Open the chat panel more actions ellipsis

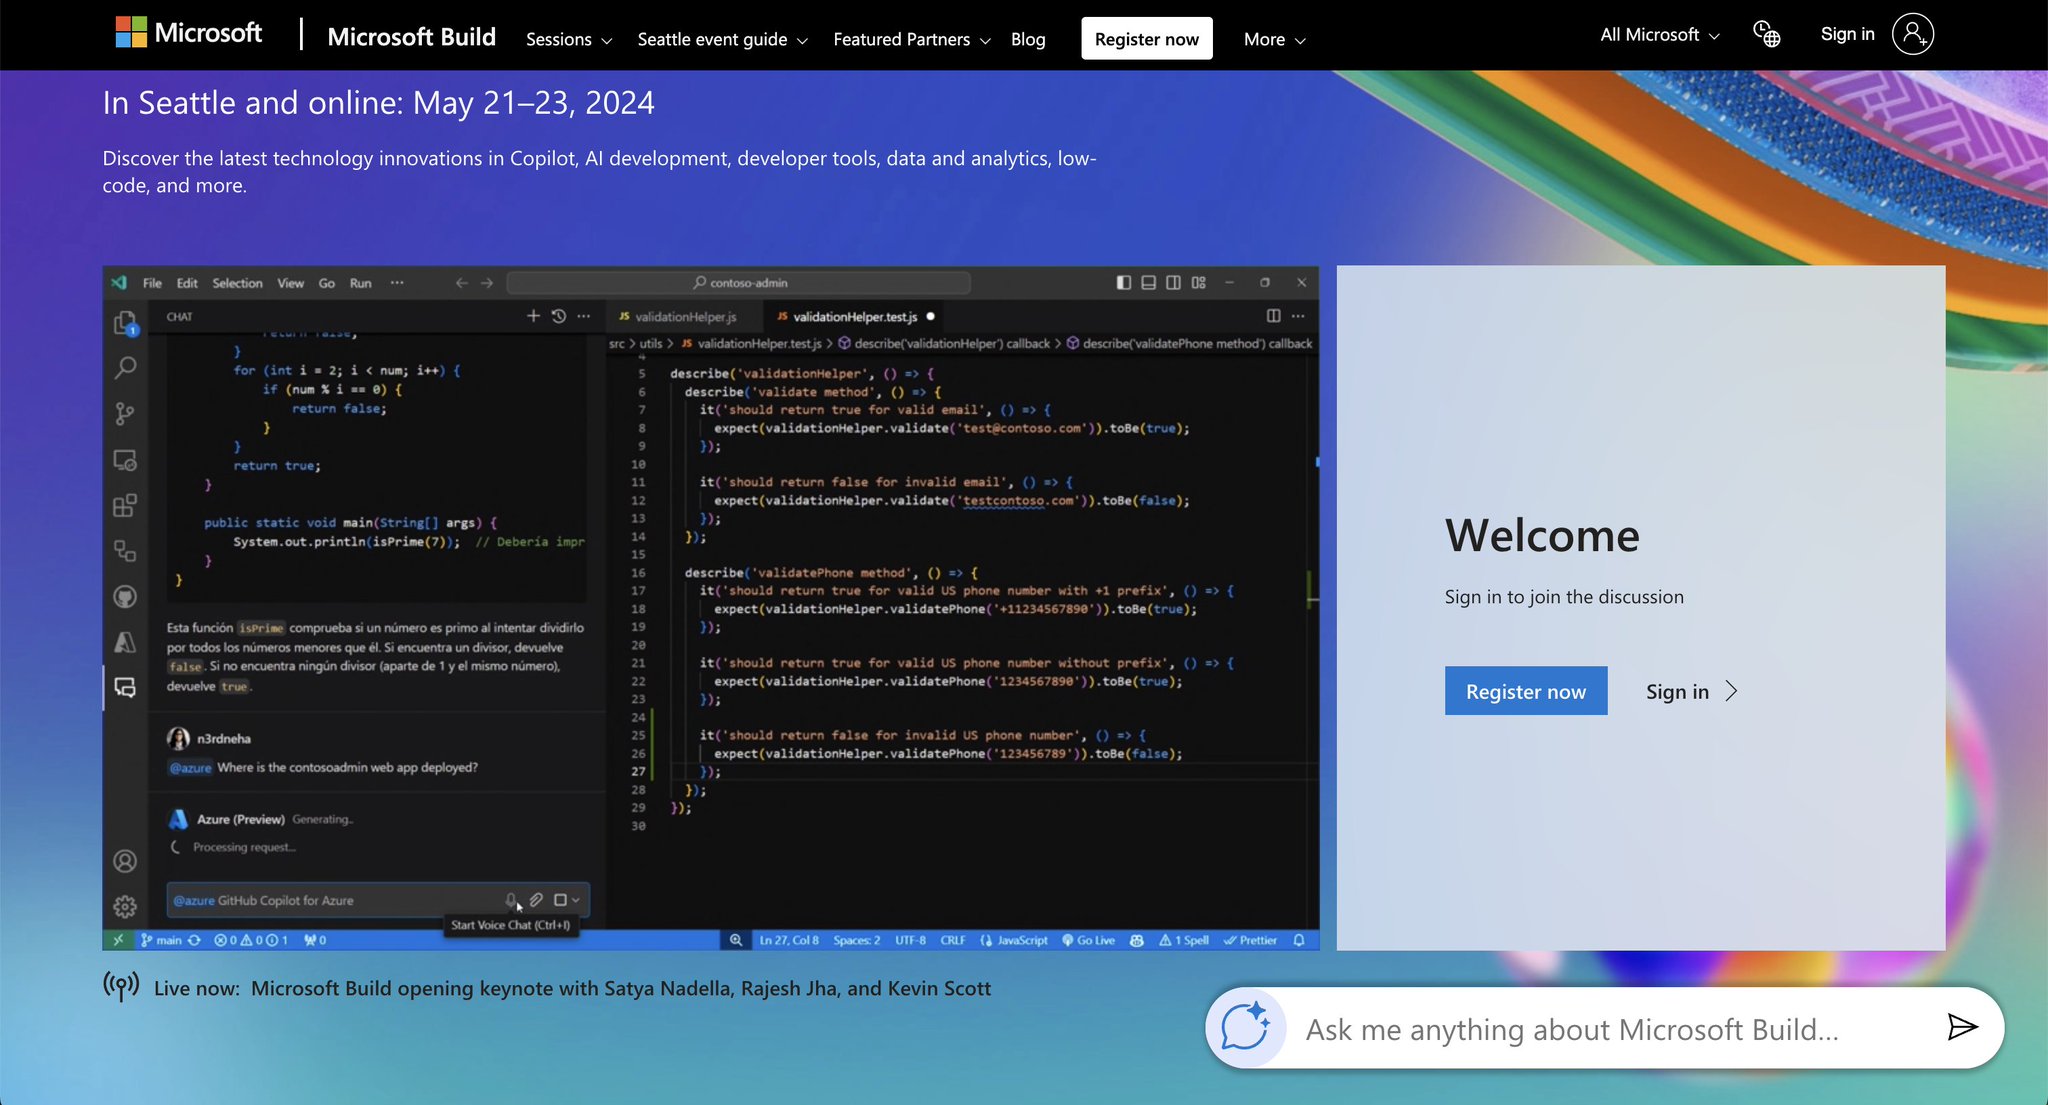(x=584, y=316)
